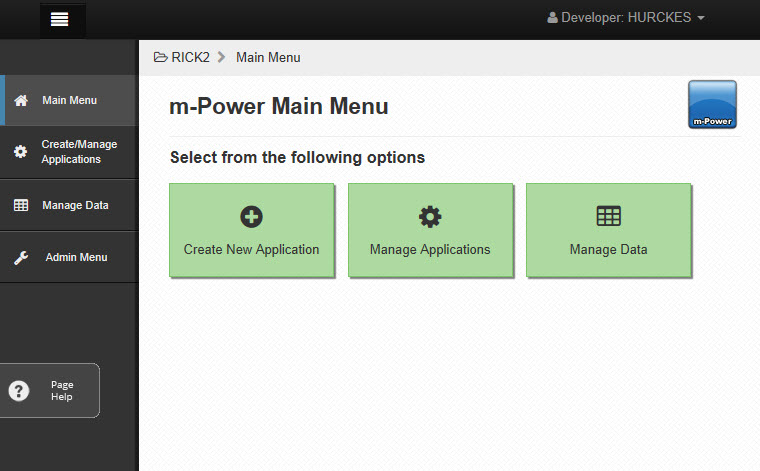This screenshot has width=760, height=471.
Task: Open Admin Menu from the sidebar
Action: click(x=69, y=257)
